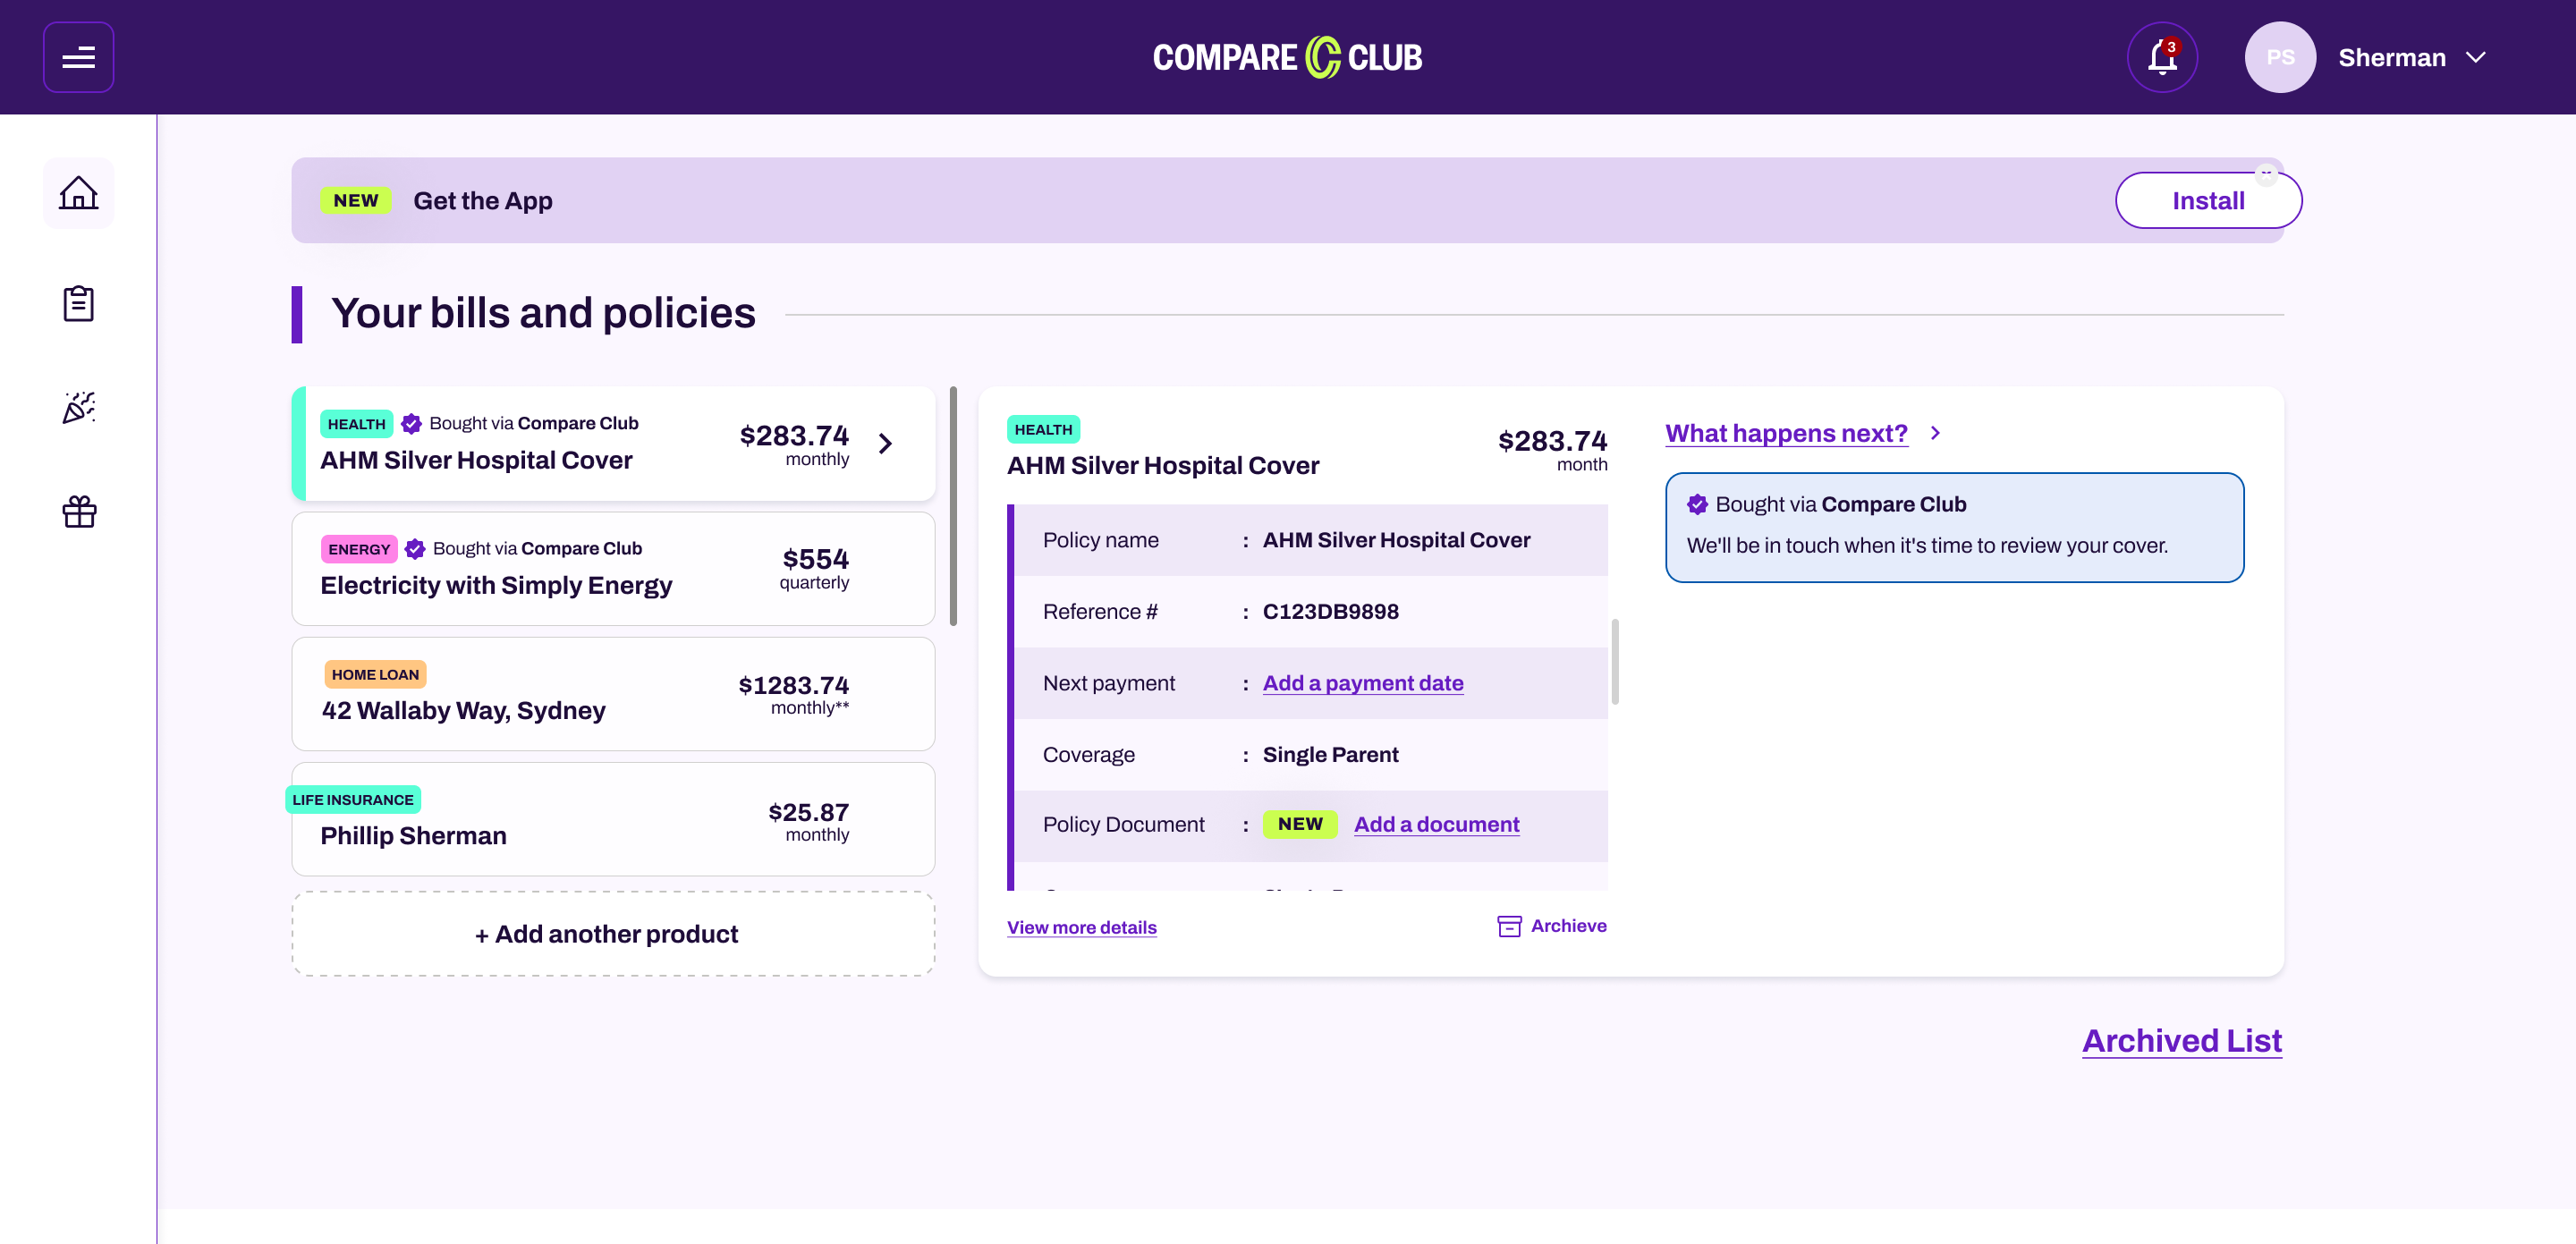Image resolution: width=2576 pixels, height=1244 pixels.
Task: Click the Archieve icon
Action: click(1509, 926)
